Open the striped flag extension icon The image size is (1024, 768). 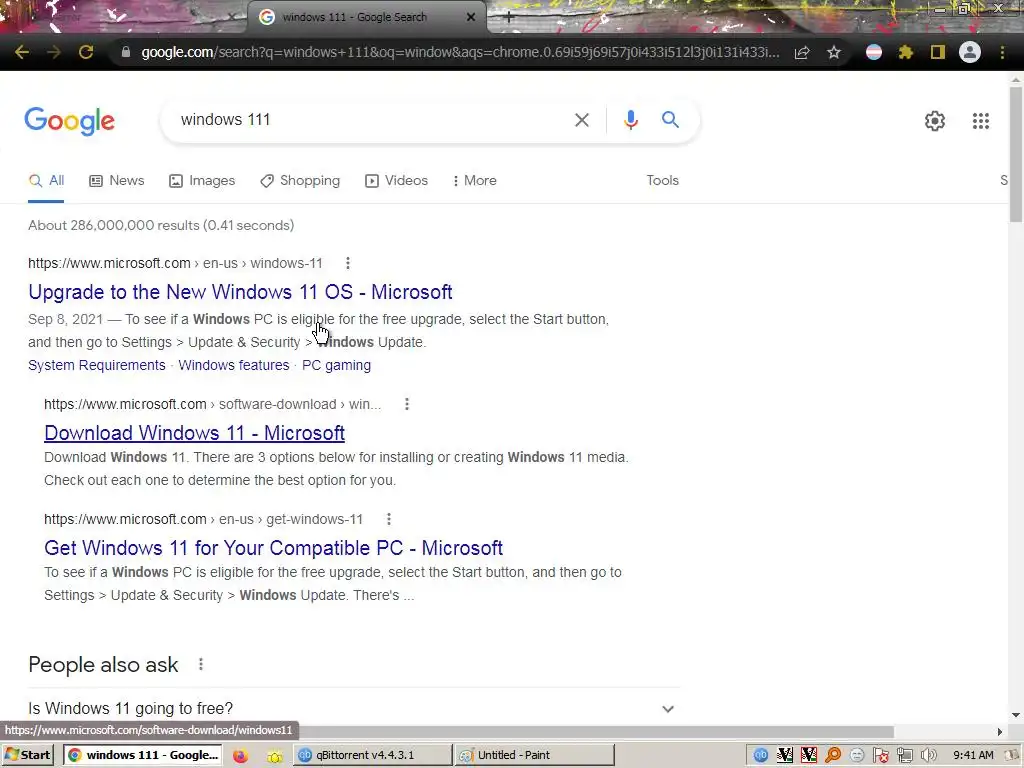click(873, 52)
